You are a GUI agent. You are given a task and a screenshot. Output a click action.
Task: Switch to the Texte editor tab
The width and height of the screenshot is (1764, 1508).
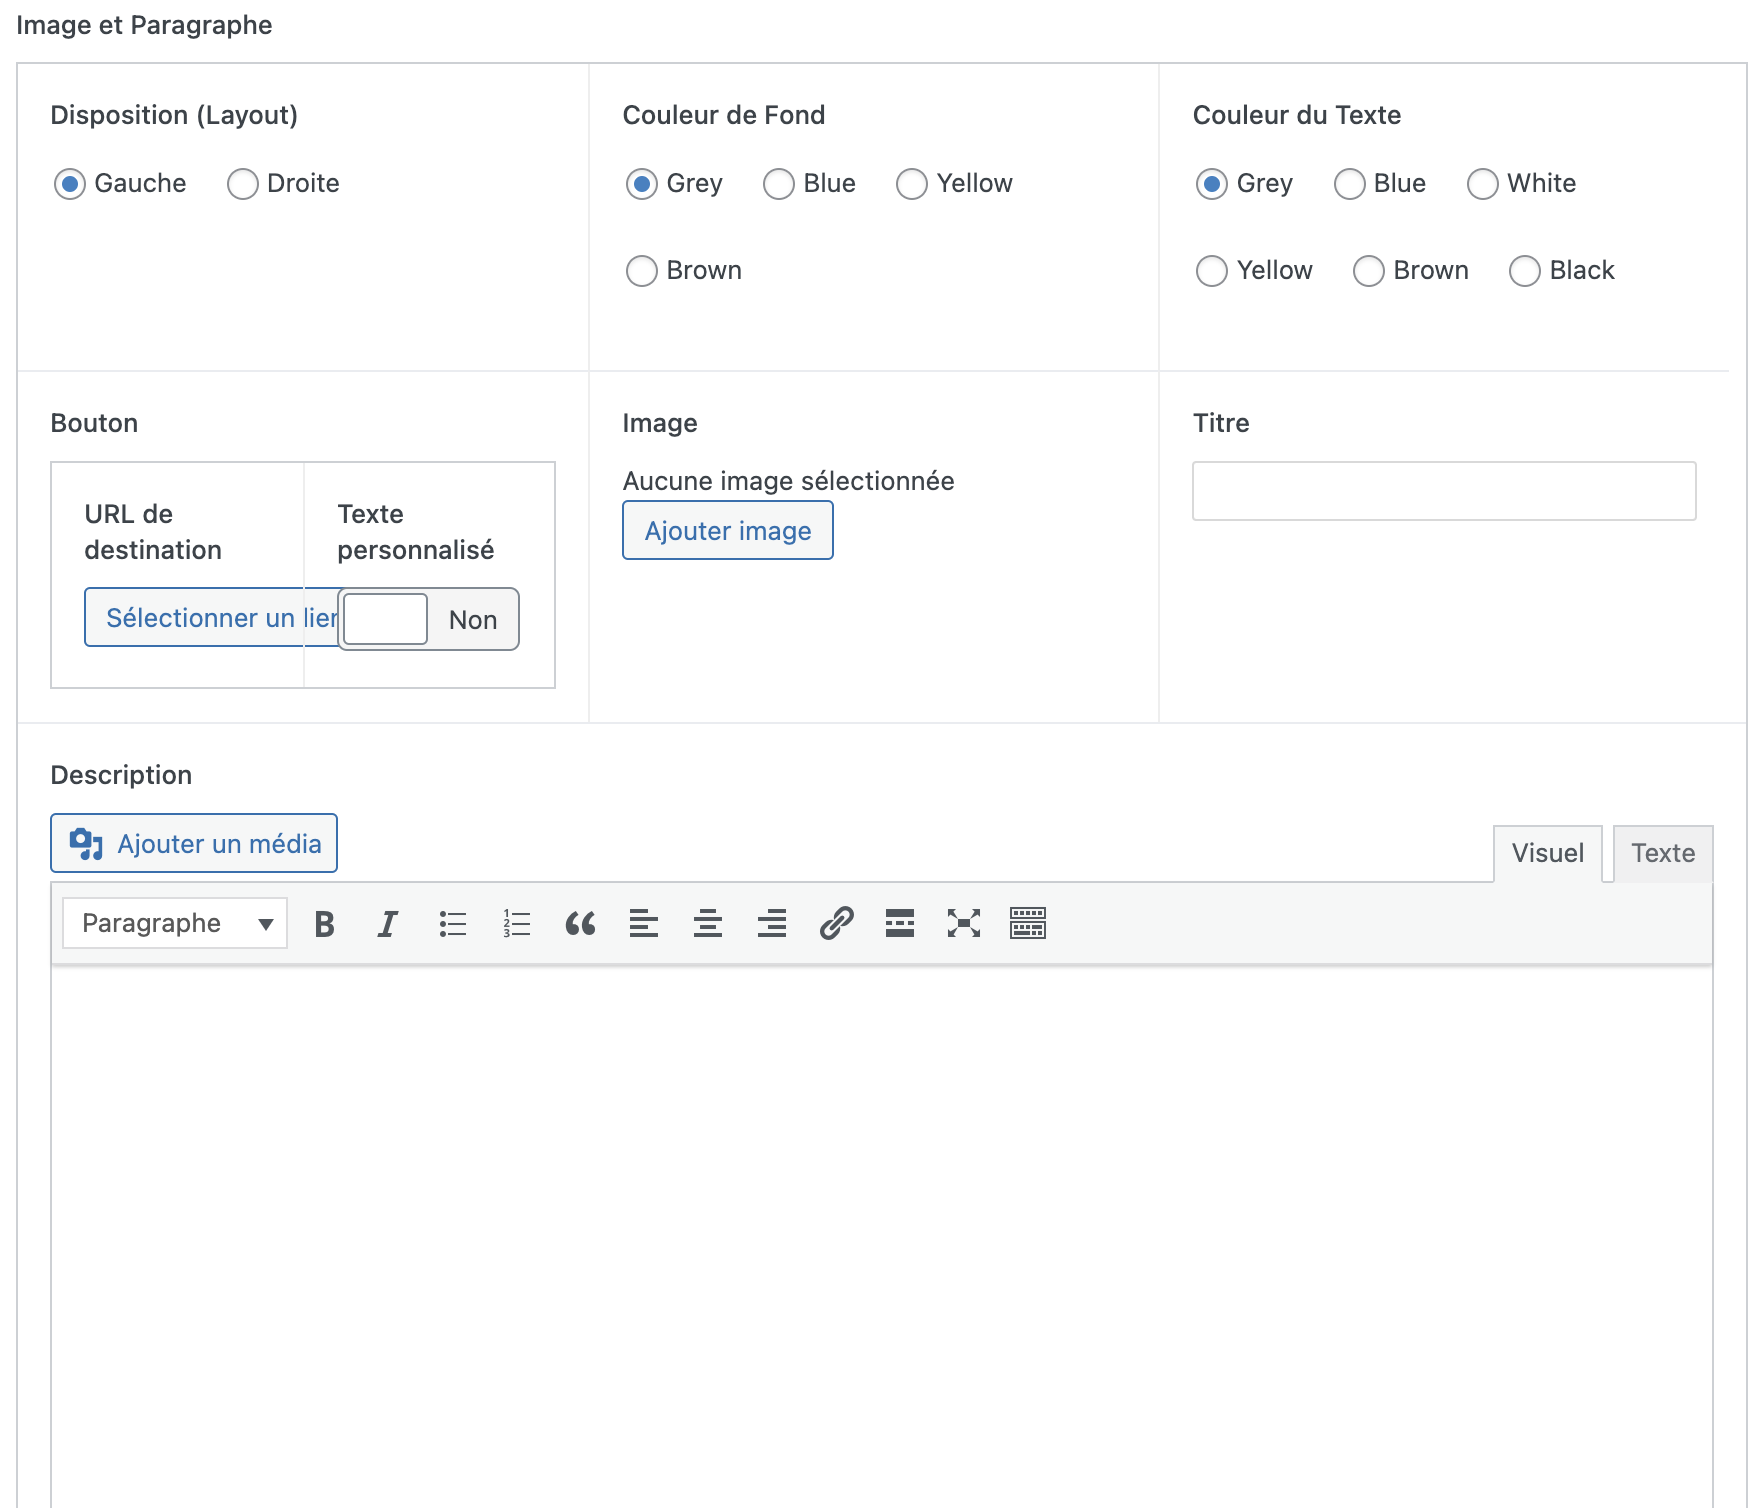click(x=1662, y=854)
